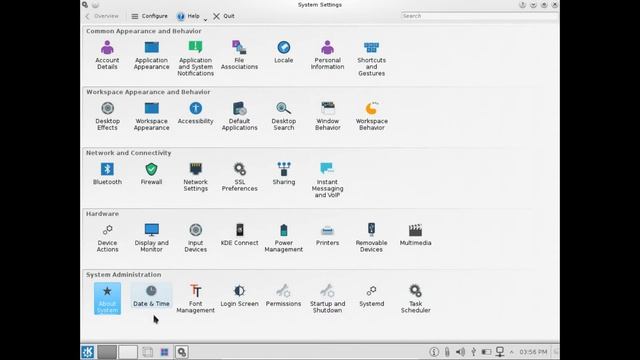640x360 pixels.
Task: Open the clipboard tray icon
Action: [447, 352]
